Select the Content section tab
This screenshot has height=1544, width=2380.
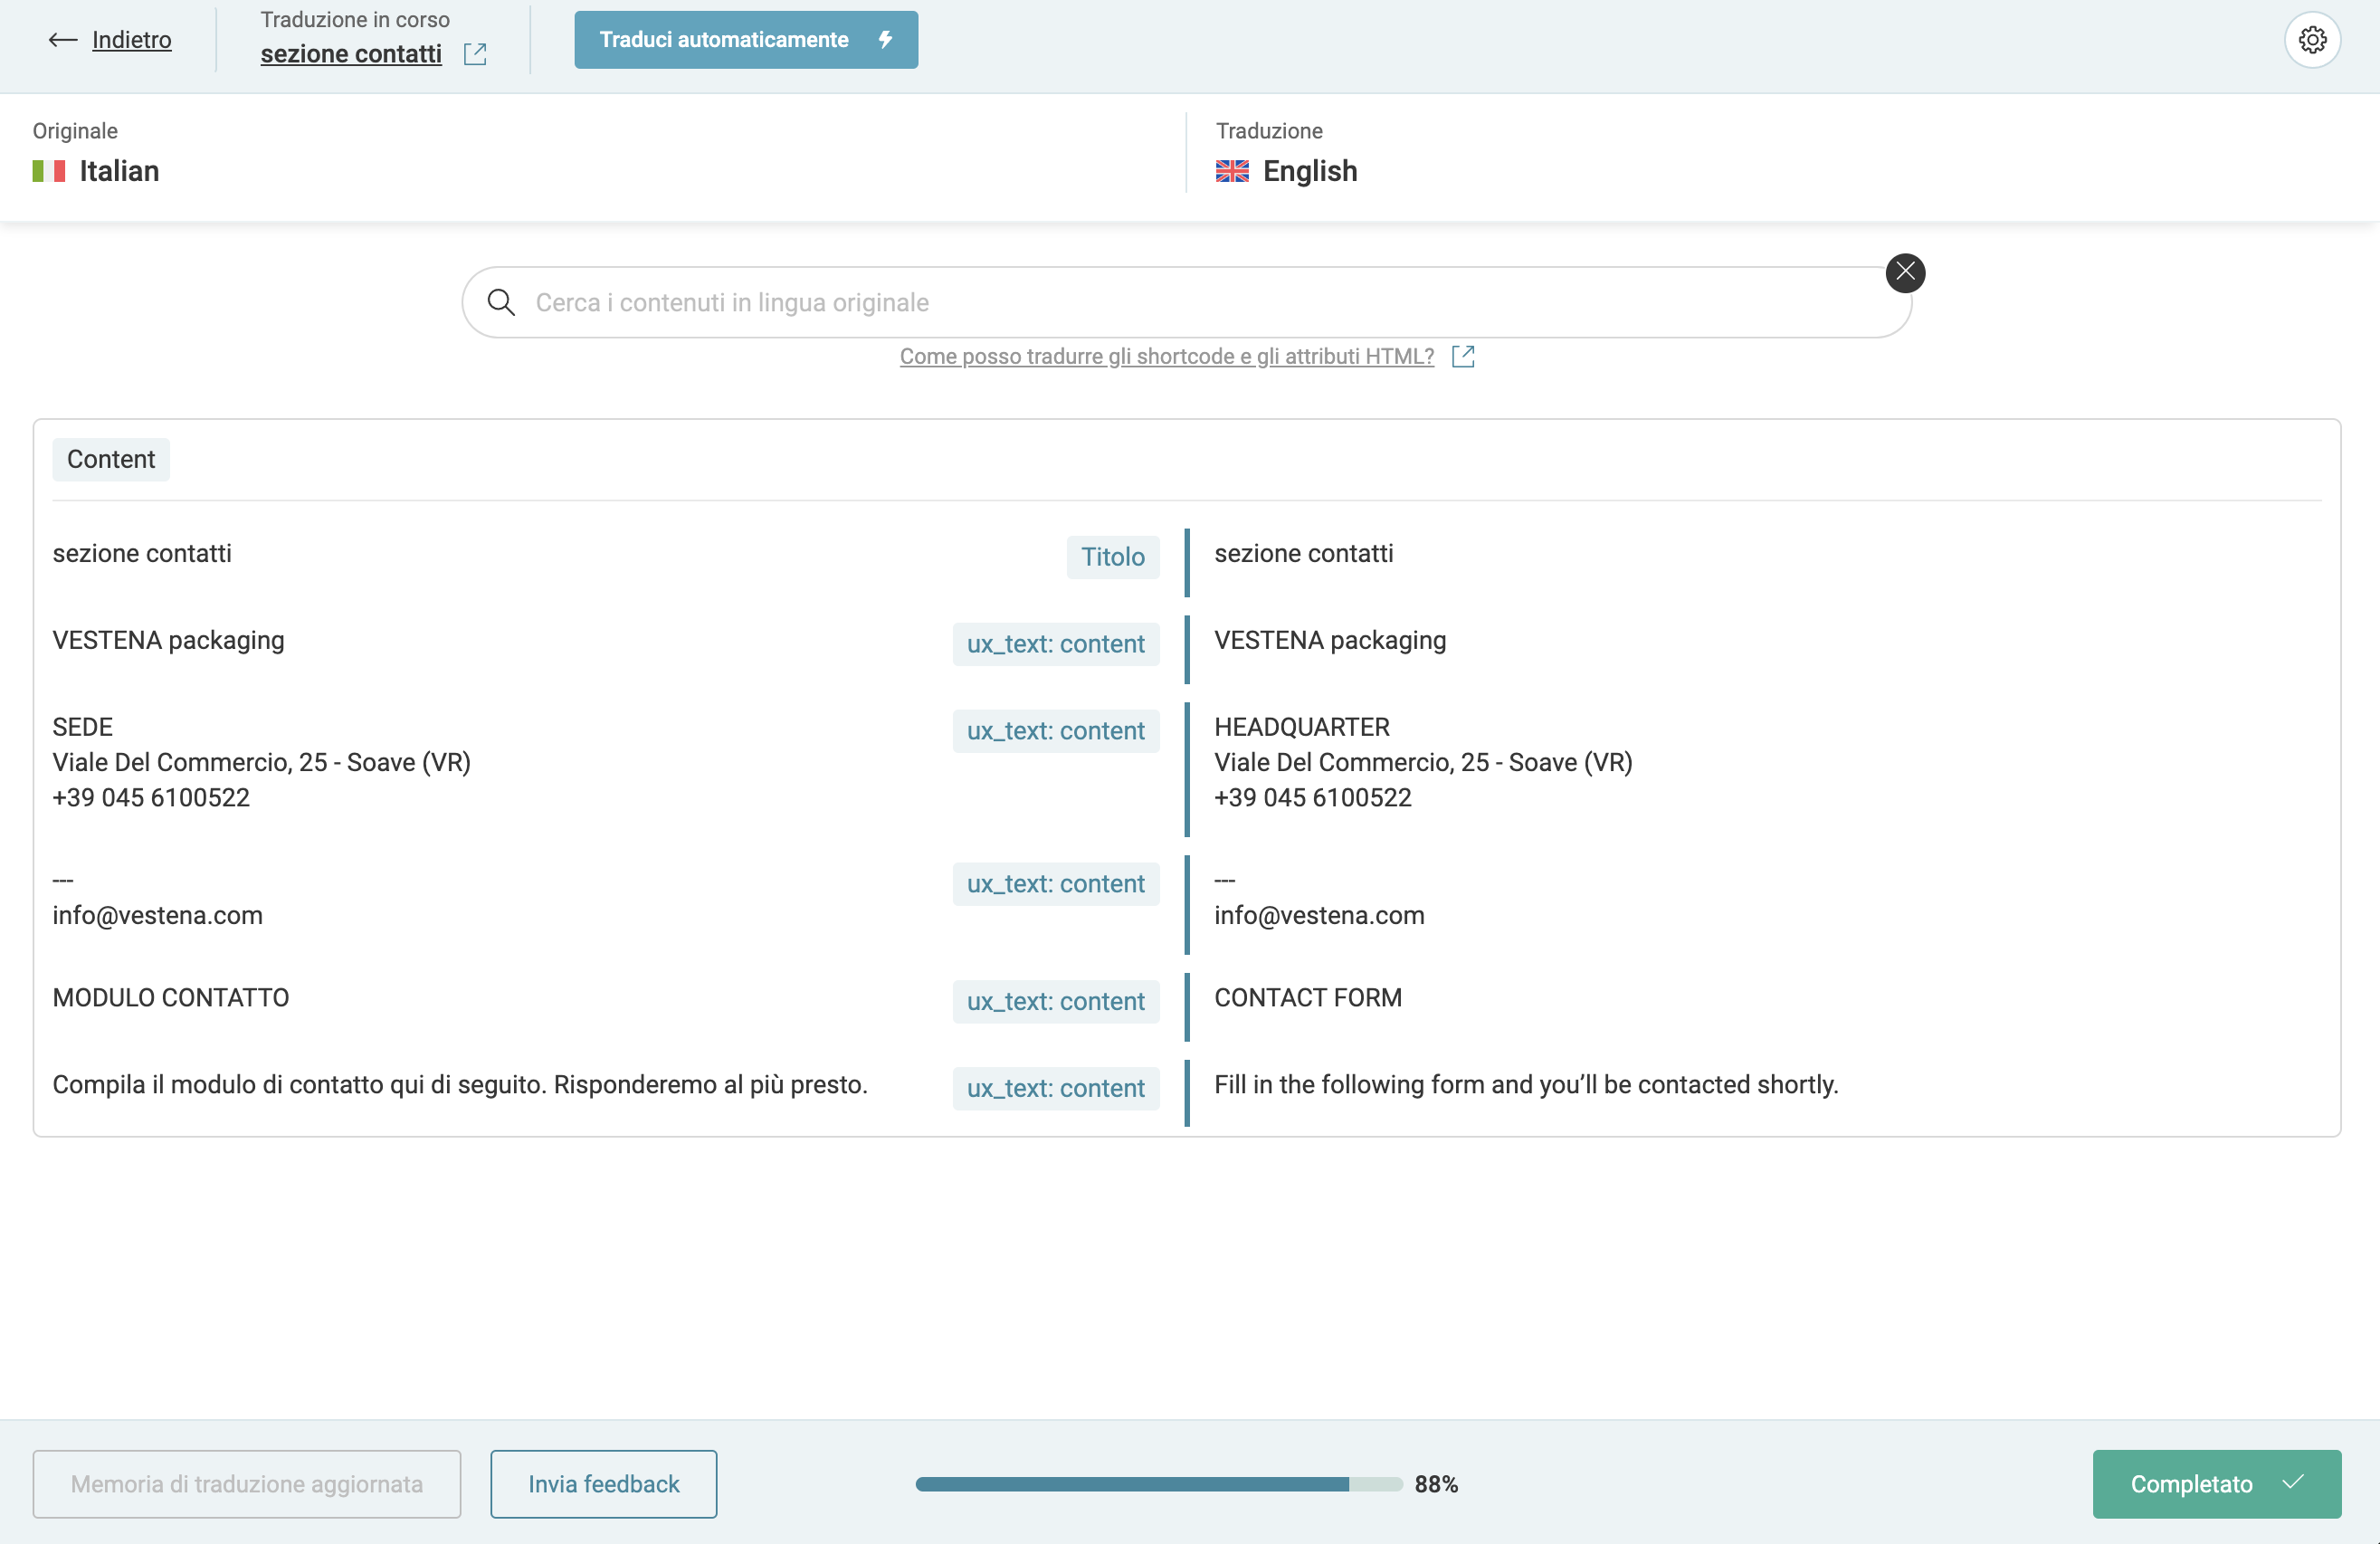click(x=111, y=459)
